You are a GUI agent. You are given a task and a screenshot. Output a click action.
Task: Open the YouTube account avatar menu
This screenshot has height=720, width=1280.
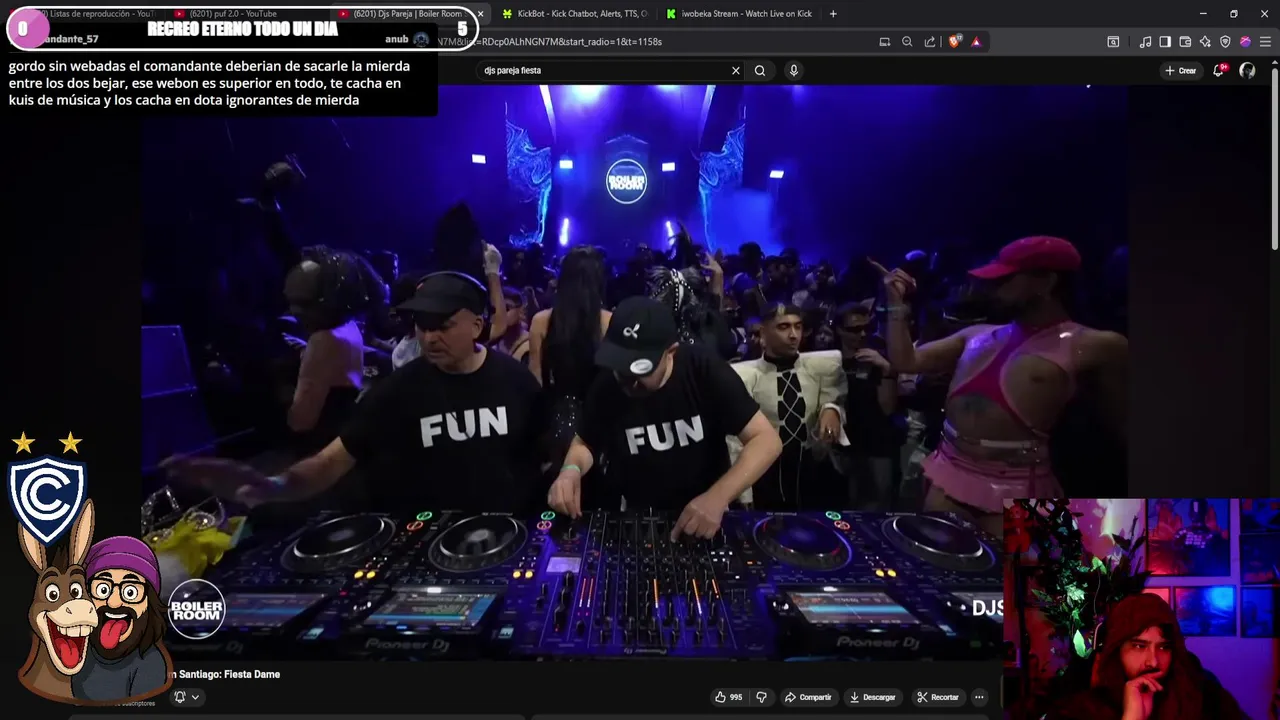(1247, 70)
